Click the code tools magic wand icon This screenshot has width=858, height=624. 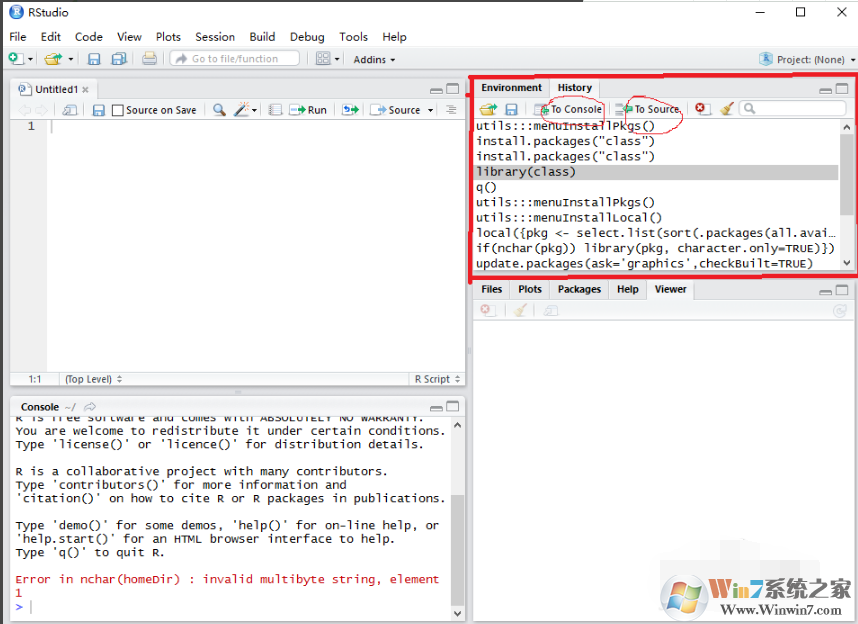click(242, 110)
